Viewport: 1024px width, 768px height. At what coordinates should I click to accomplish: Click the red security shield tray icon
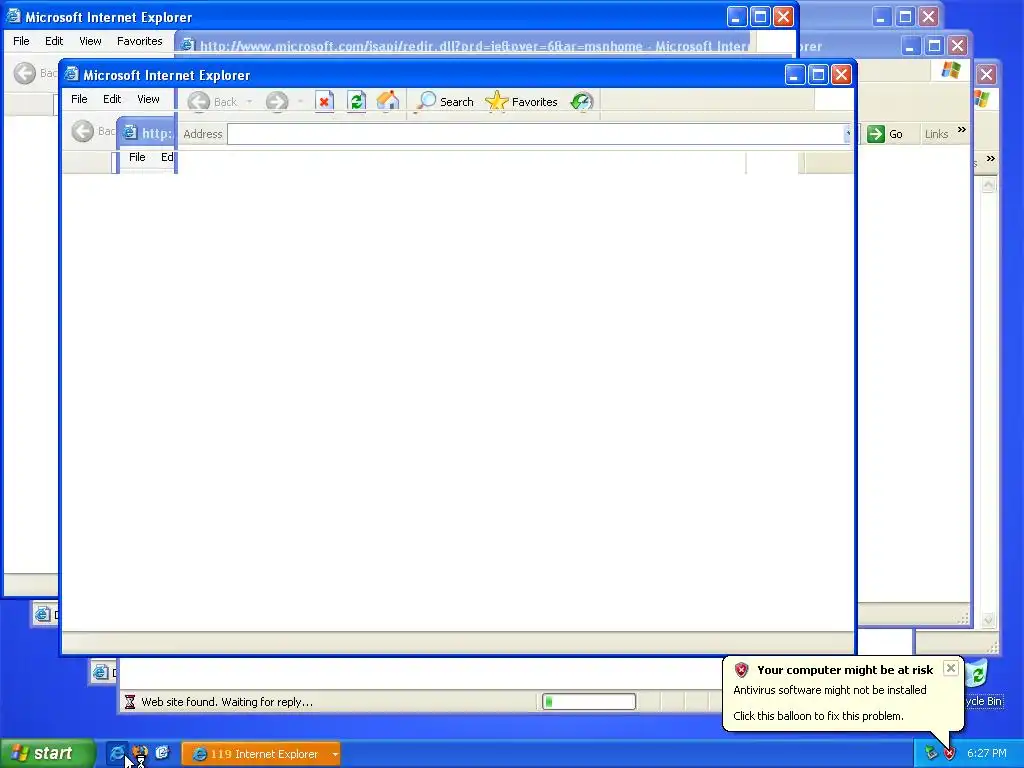[x=949, y=754]
